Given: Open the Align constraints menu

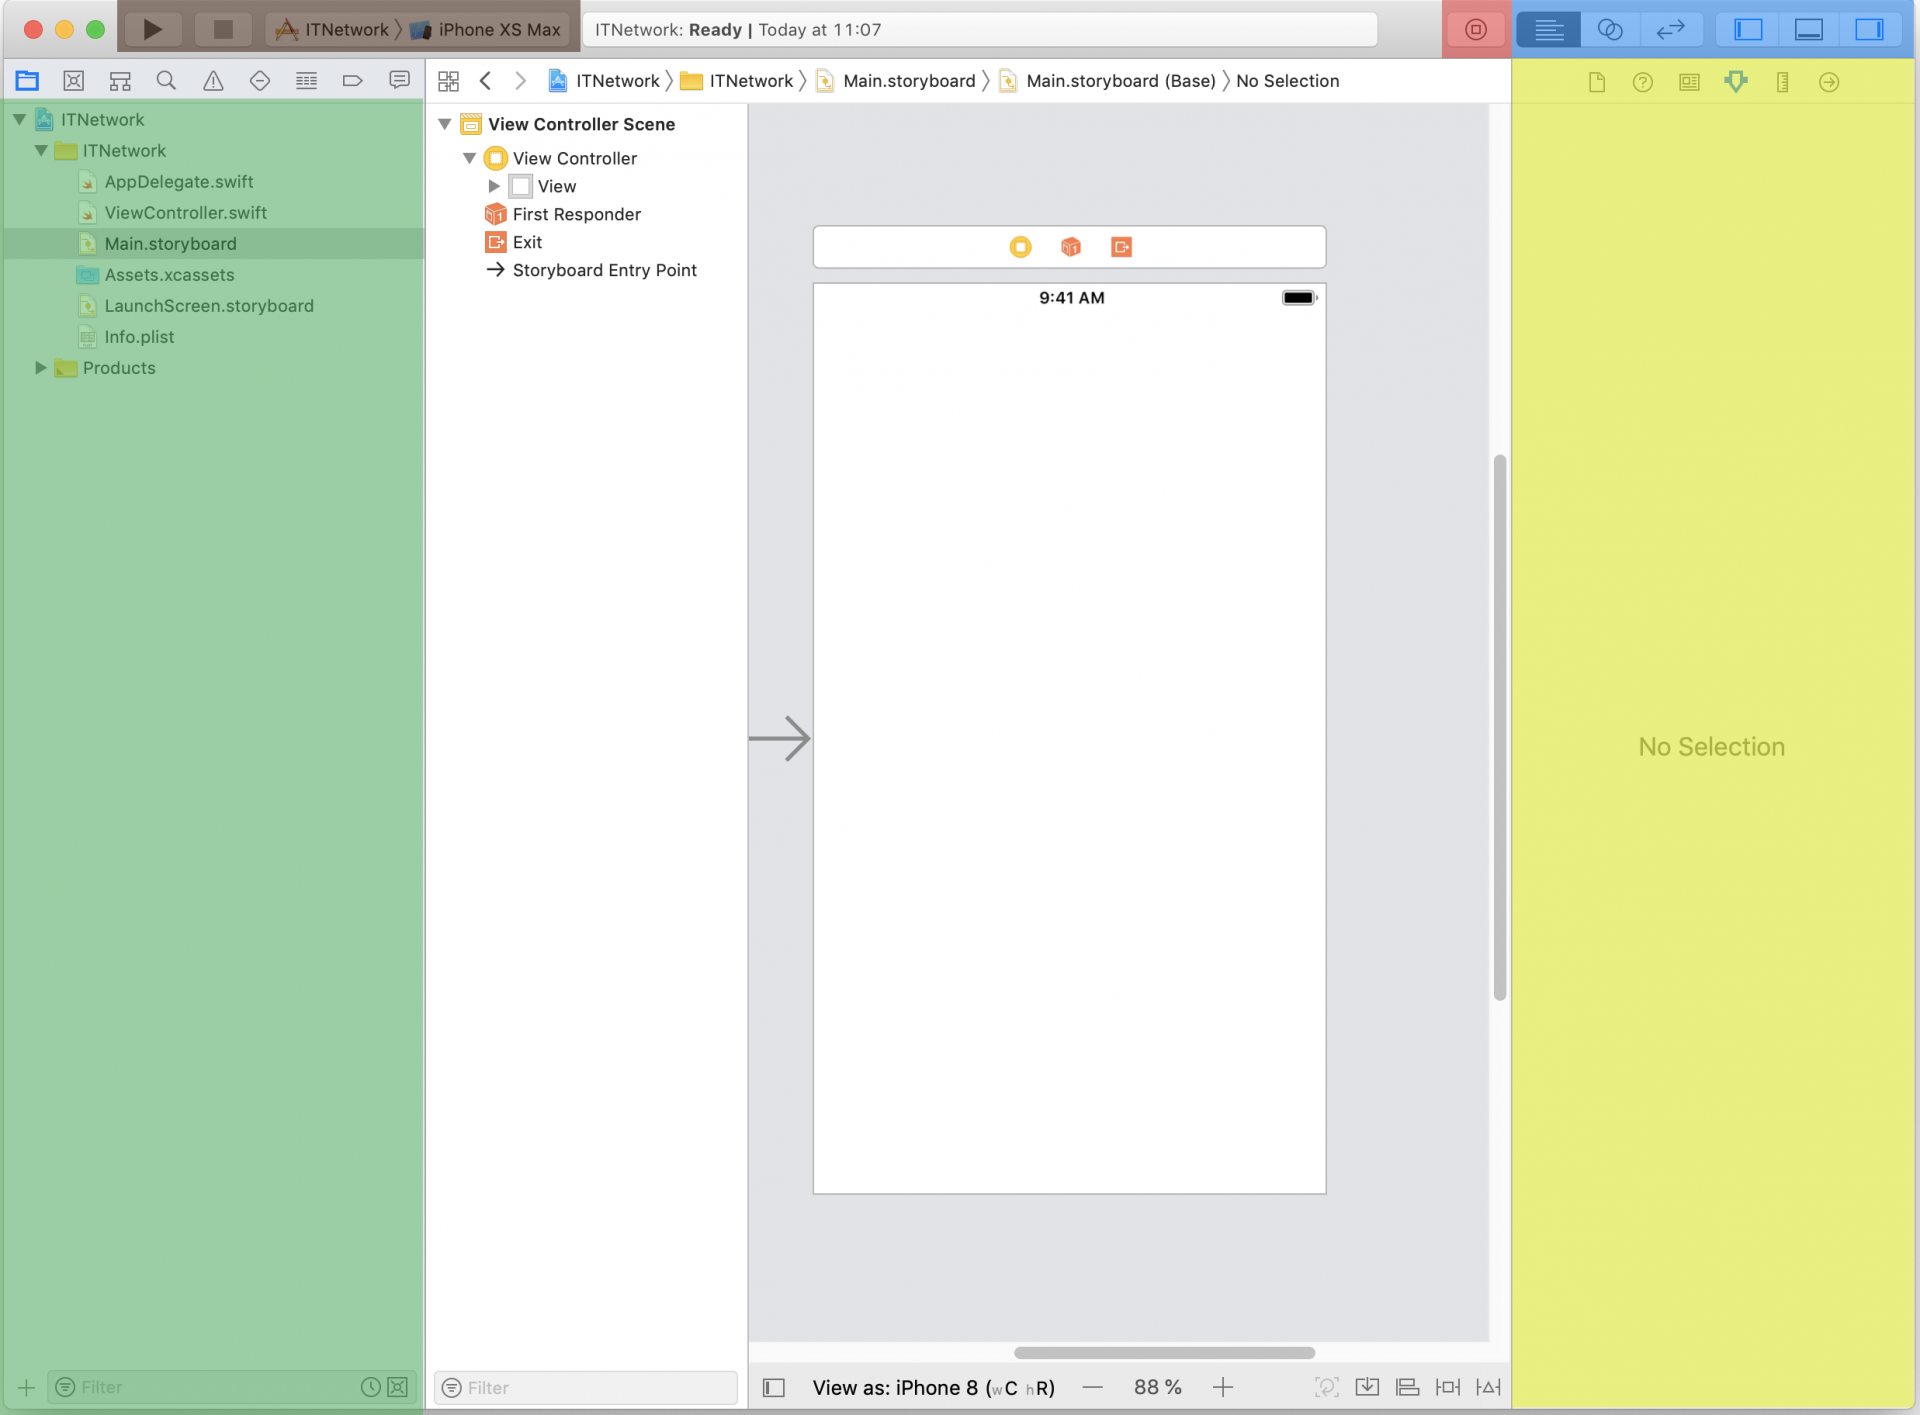Looking at the screenshot, I should 1407,1387.
